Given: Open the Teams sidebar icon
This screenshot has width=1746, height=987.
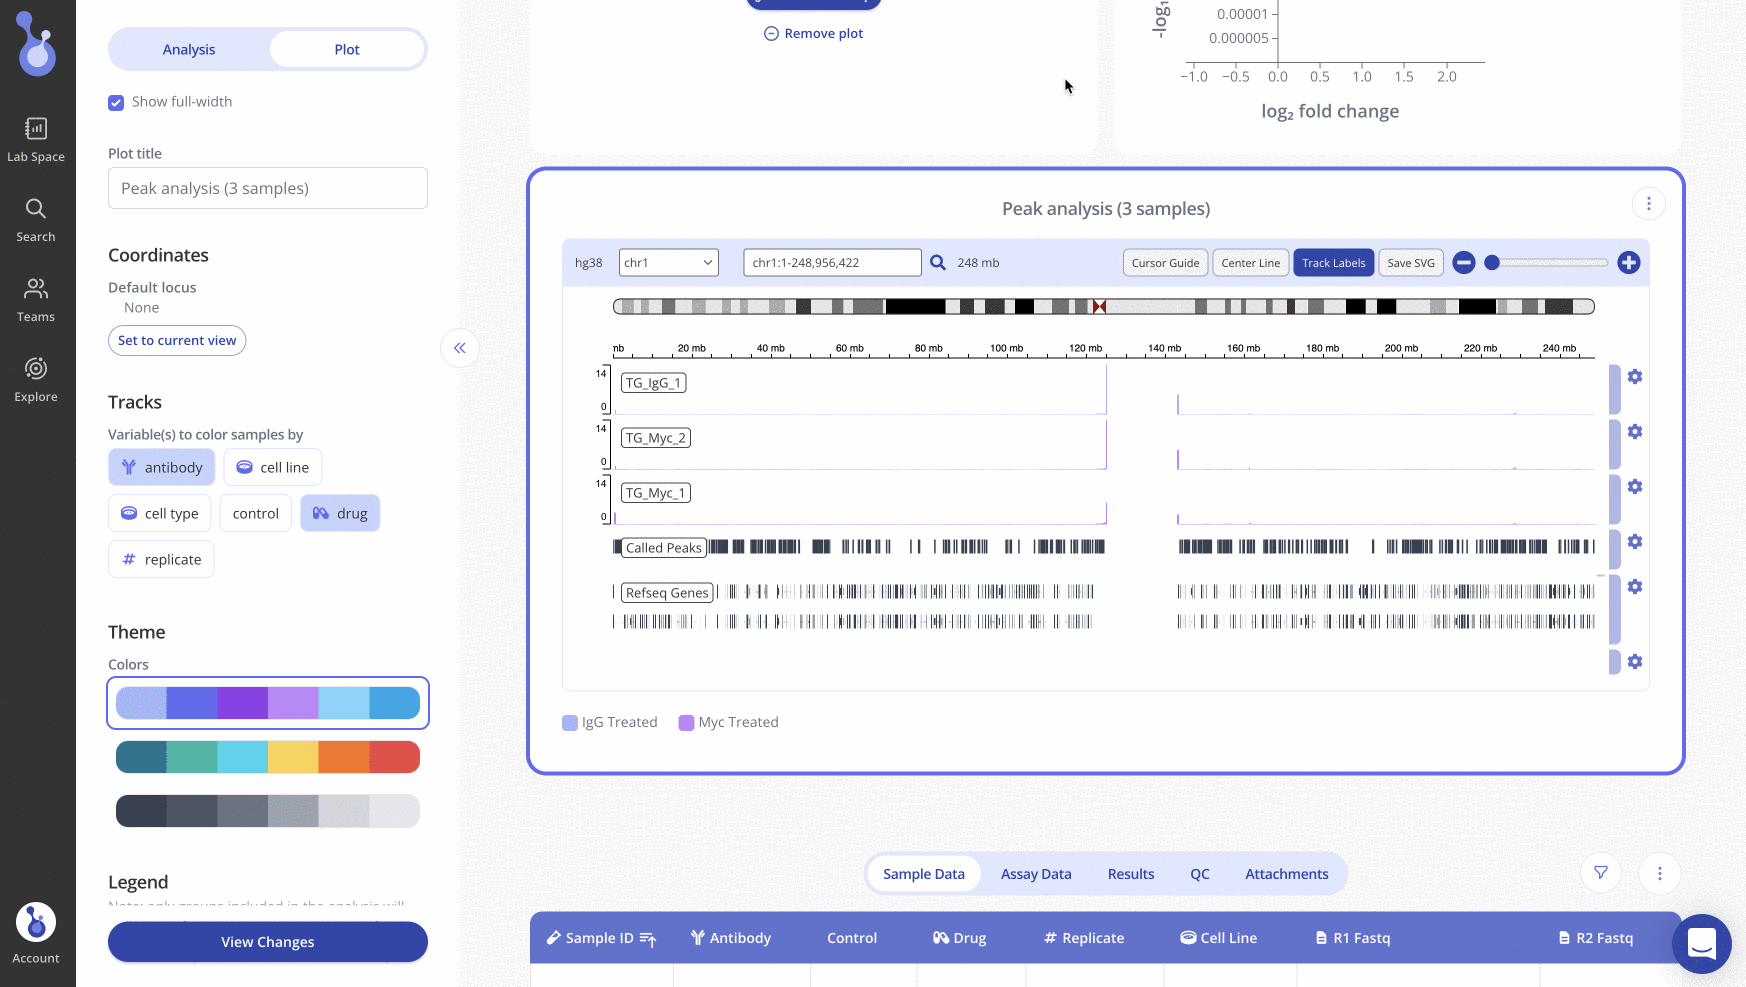Looking at the screenshot, I should pos(36,299).
